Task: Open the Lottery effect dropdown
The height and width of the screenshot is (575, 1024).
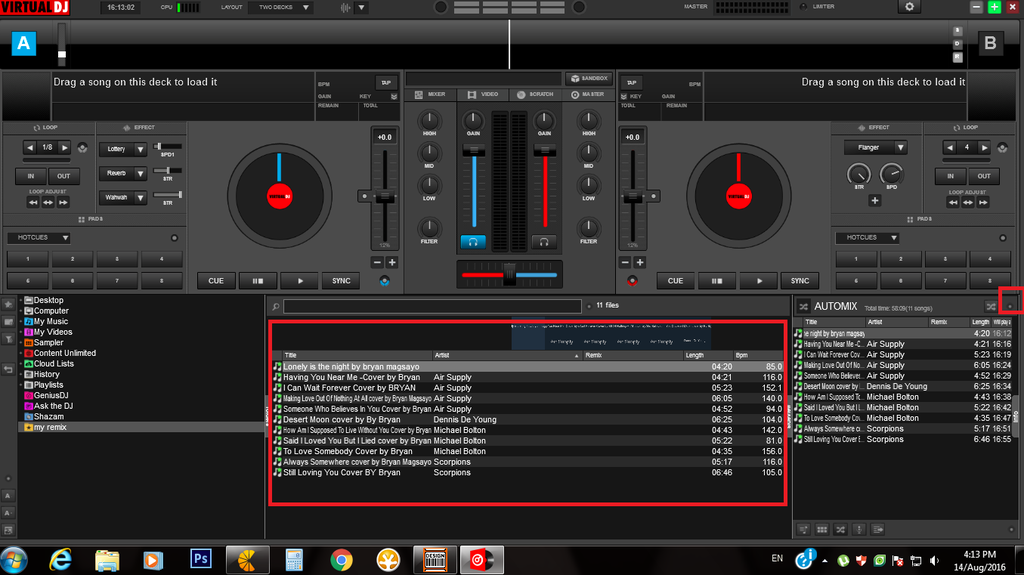Action: coord(124,149)
